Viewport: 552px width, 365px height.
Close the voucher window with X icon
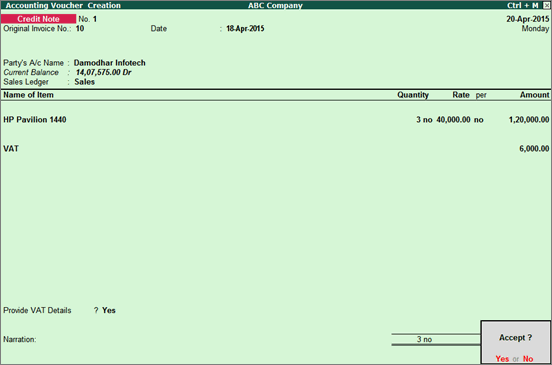pos(546,5)
